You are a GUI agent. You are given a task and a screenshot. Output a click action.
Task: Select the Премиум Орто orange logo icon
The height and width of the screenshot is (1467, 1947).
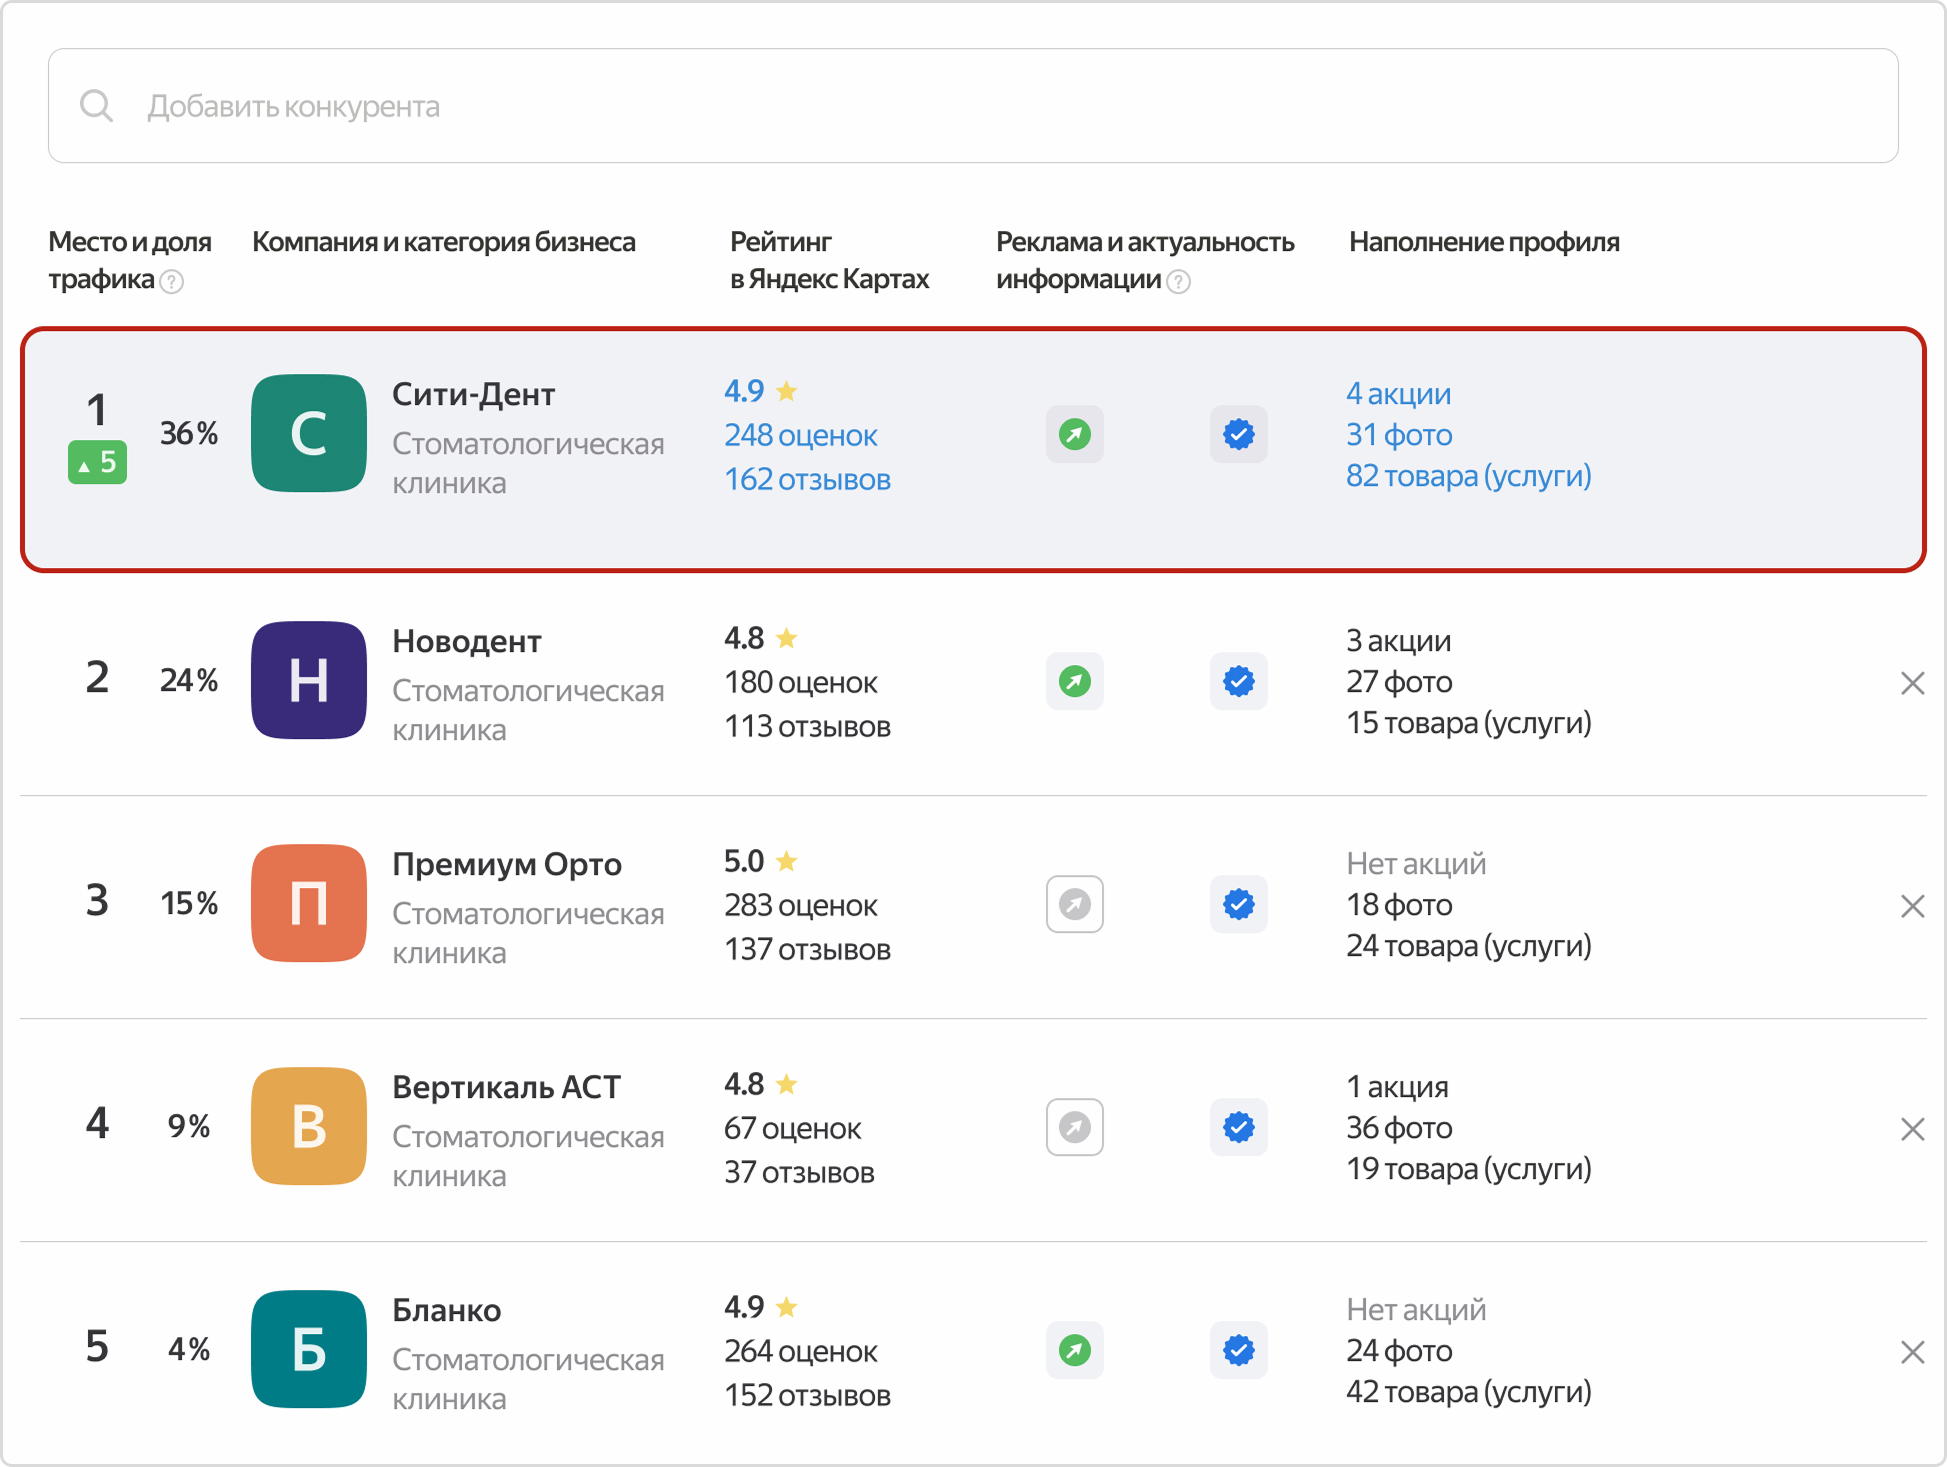click(308, 904)
